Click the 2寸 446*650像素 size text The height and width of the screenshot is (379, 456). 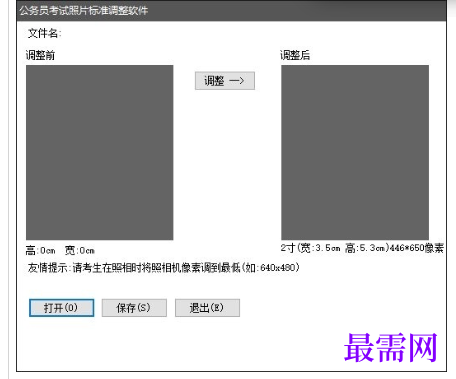click(x=362, y=248)
